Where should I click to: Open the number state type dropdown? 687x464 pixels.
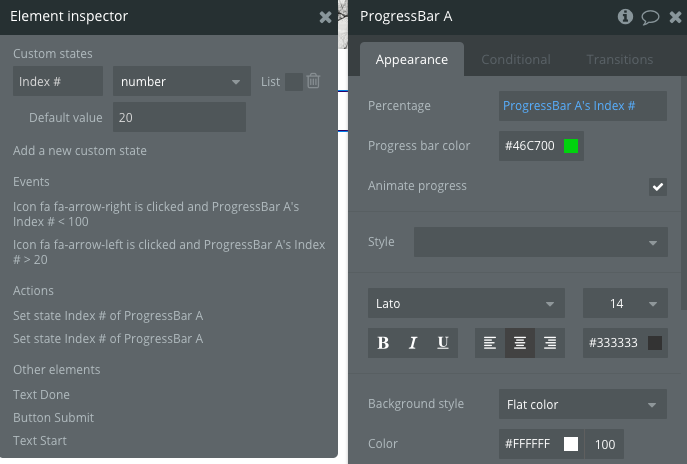[x=181, y=82]
